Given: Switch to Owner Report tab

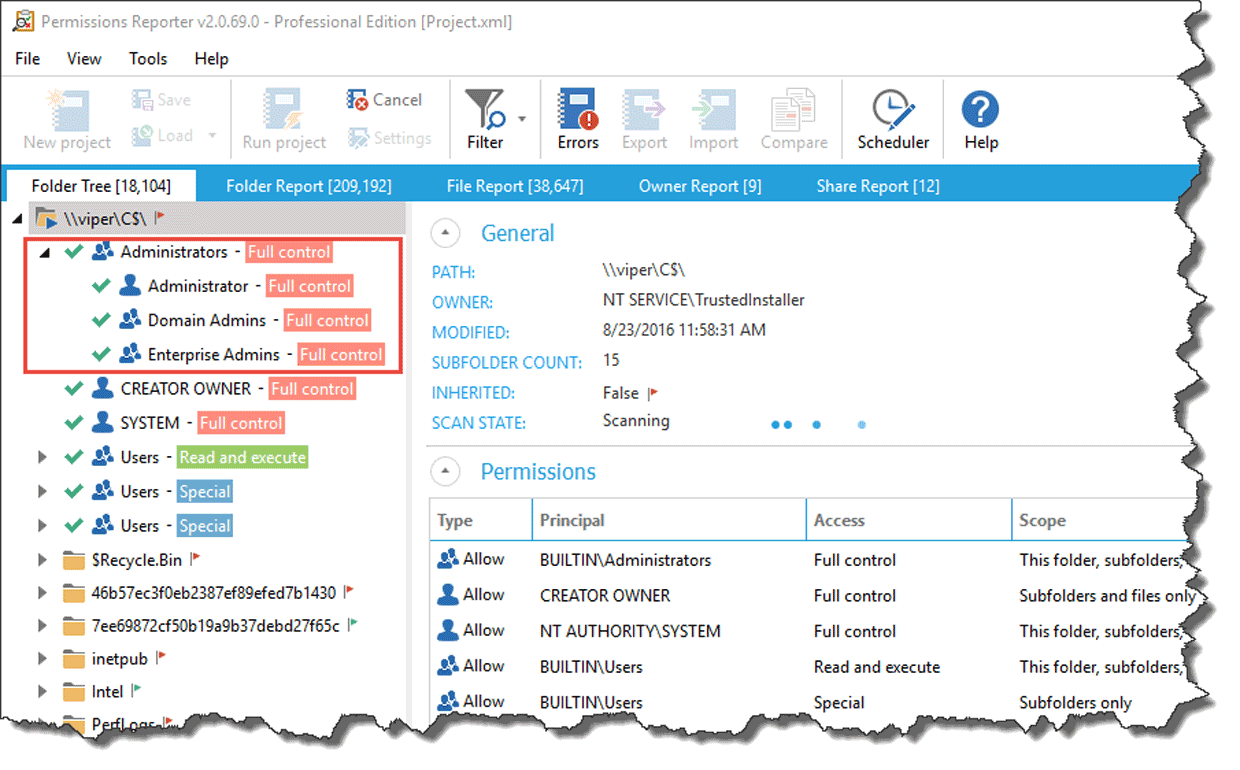Looking at the screenshot, I should pos(700,186).
